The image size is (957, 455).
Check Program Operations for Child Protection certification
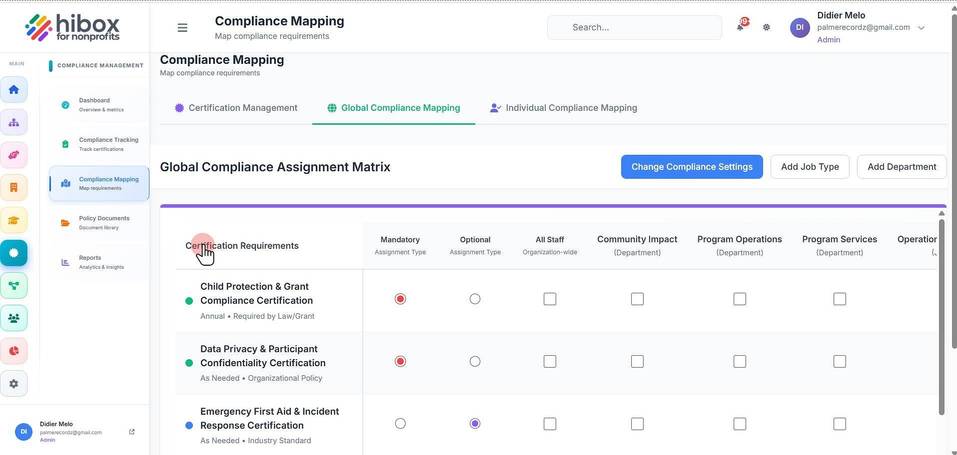pyautogui.click(x=740, y=299)
